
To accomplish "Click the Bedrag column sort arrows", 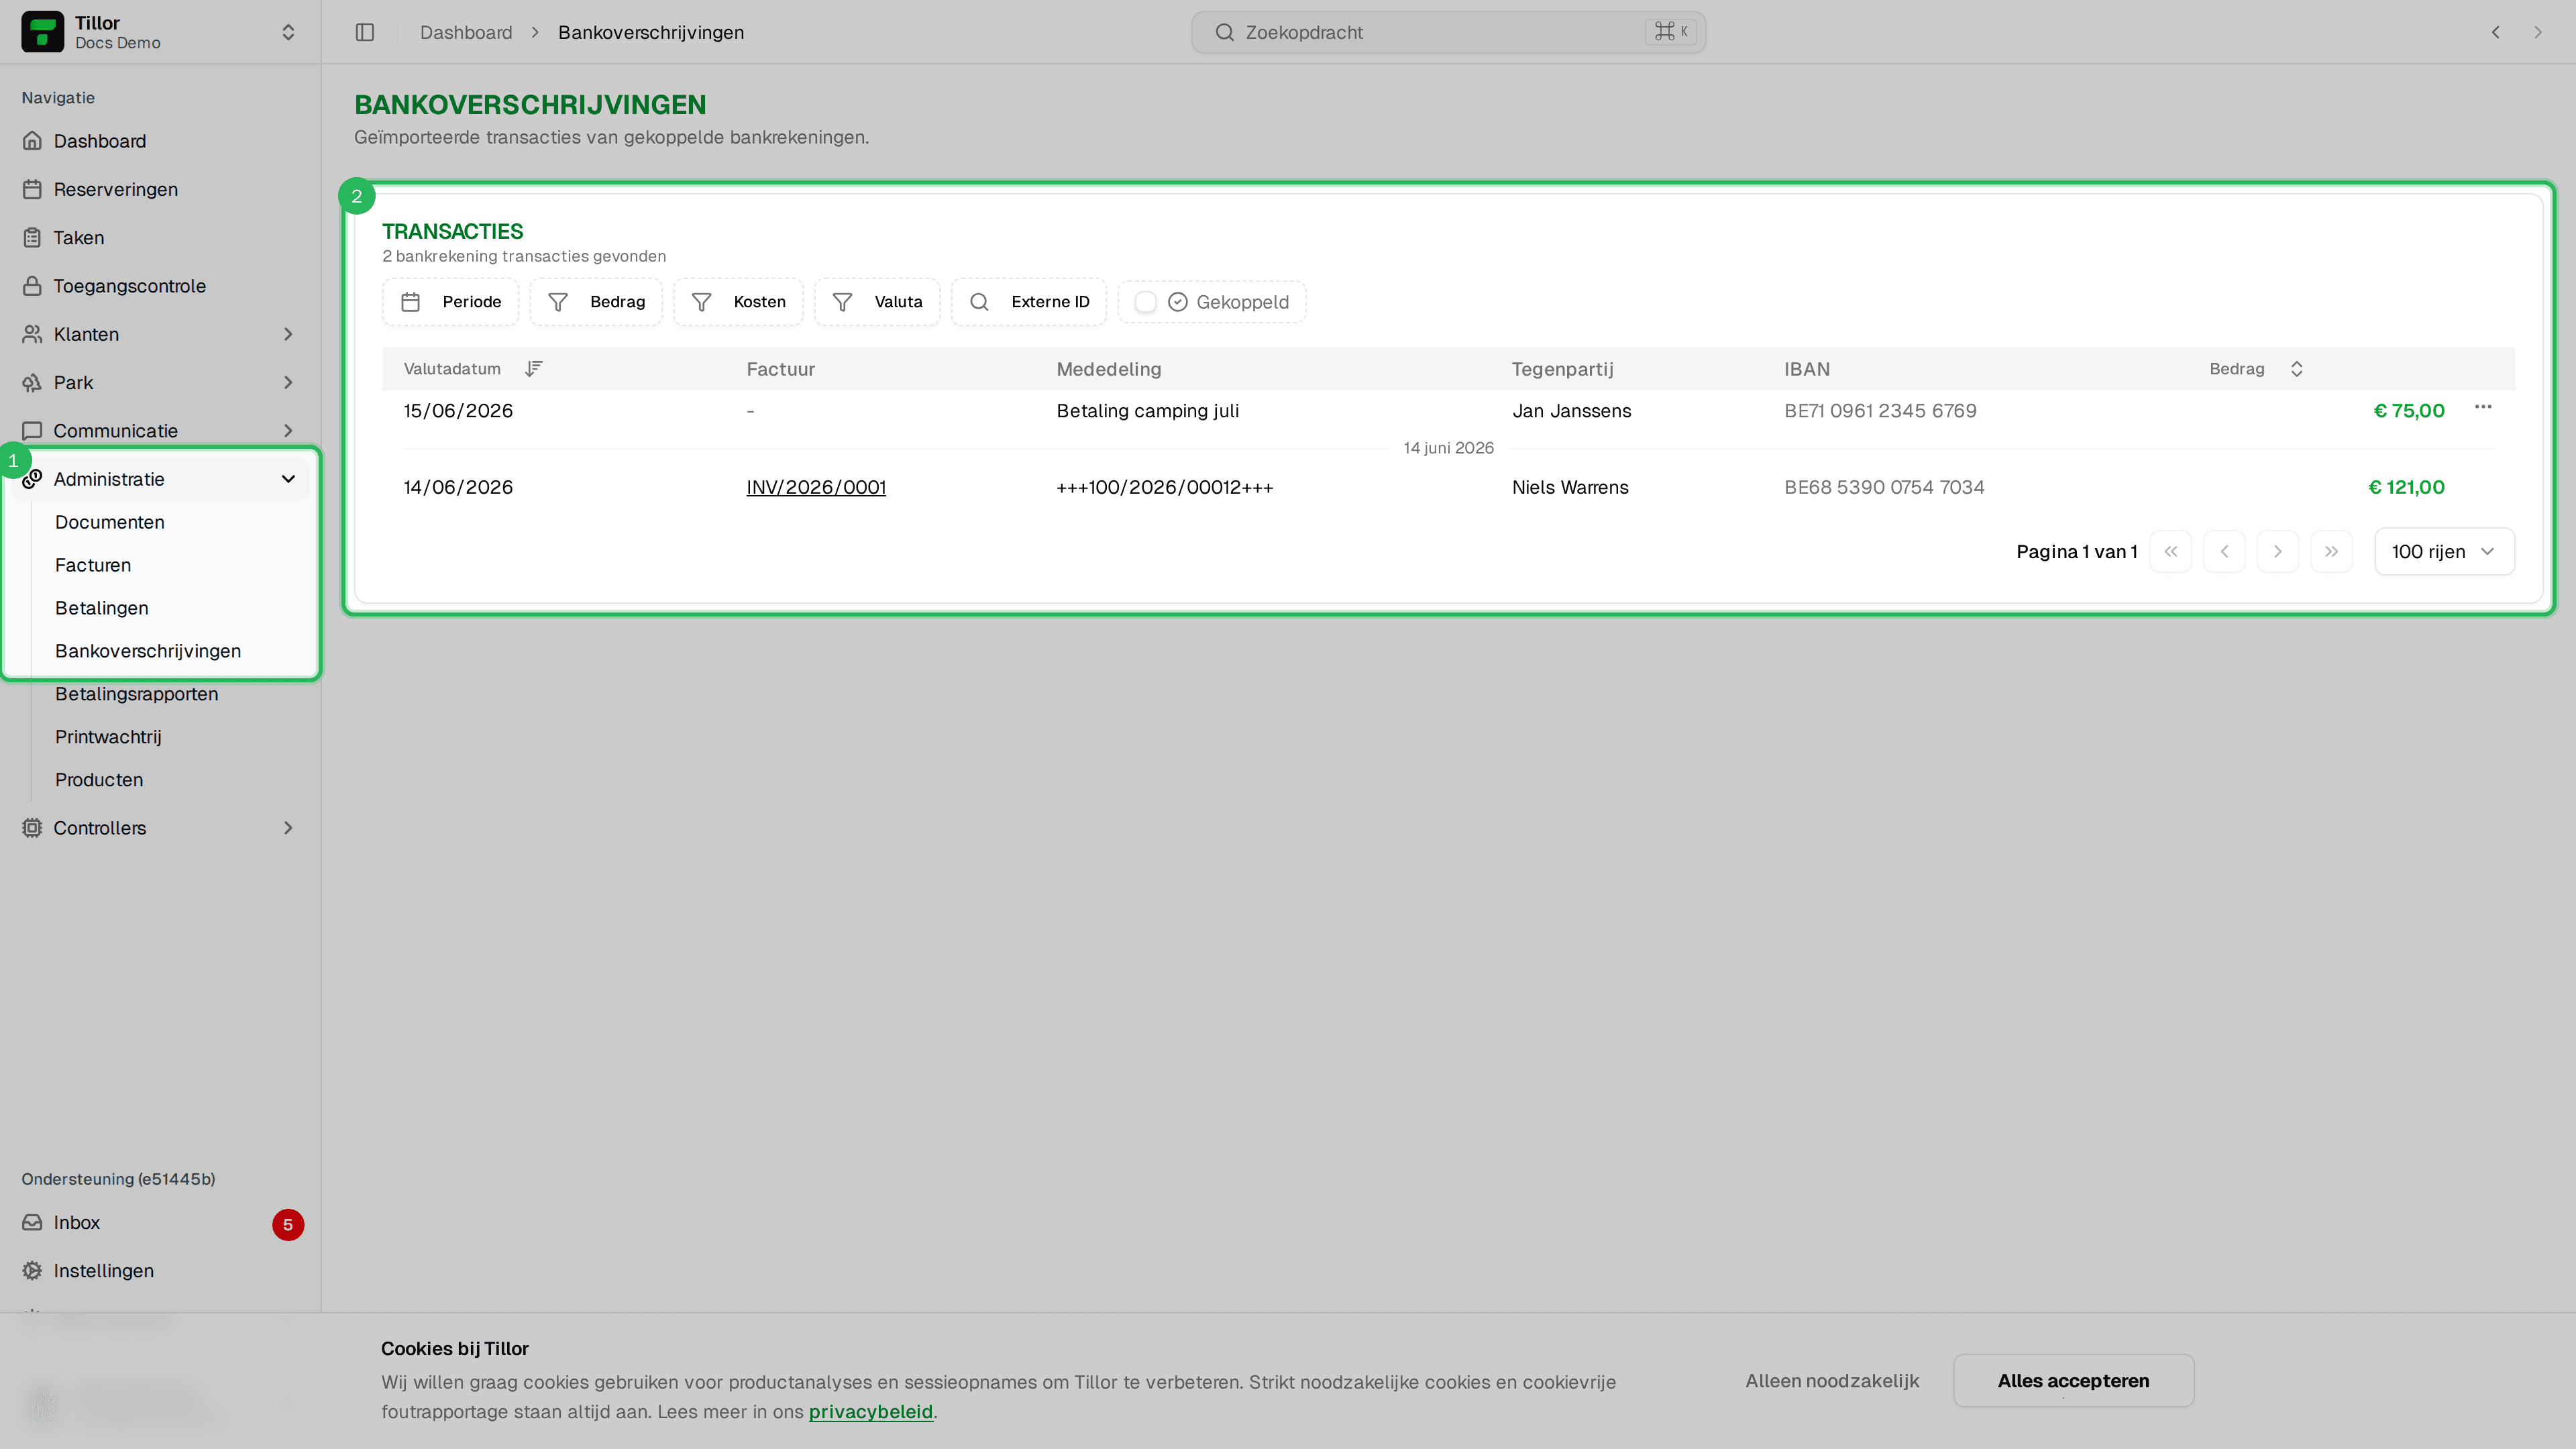I will click(x=2297, y=369).
